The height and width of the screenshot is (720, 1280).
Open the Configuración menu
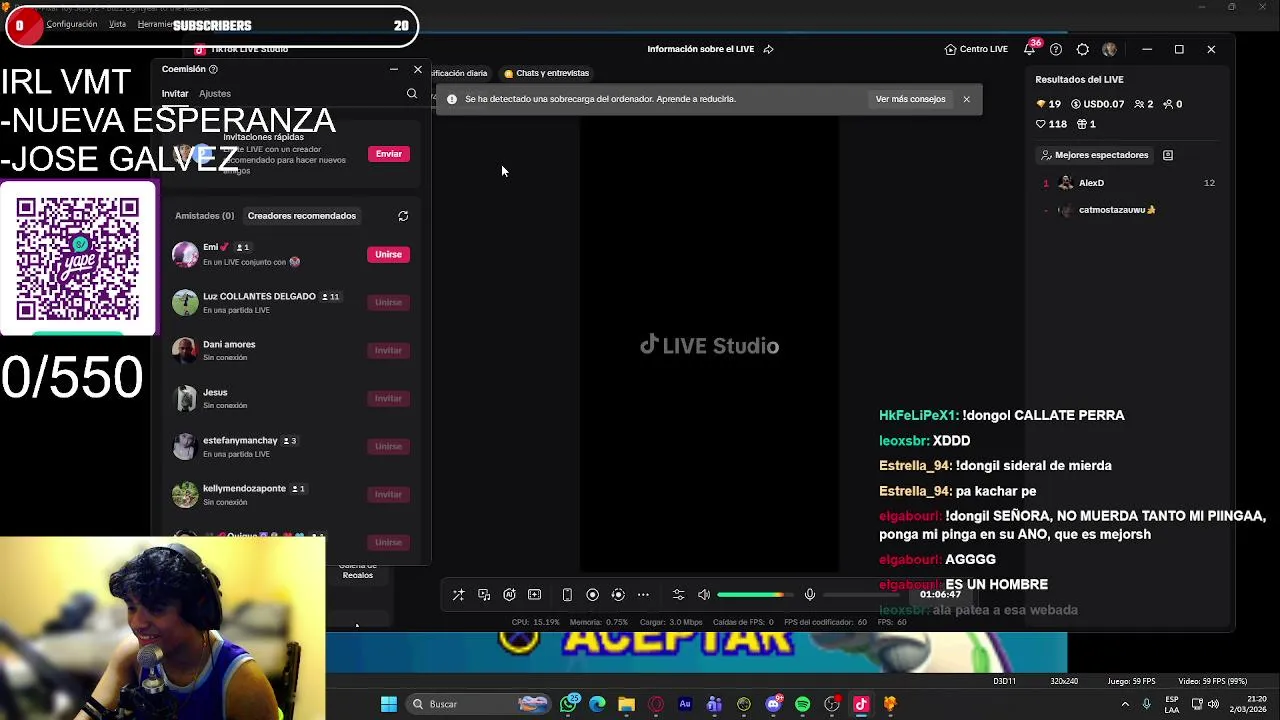(x=72, y=24)
